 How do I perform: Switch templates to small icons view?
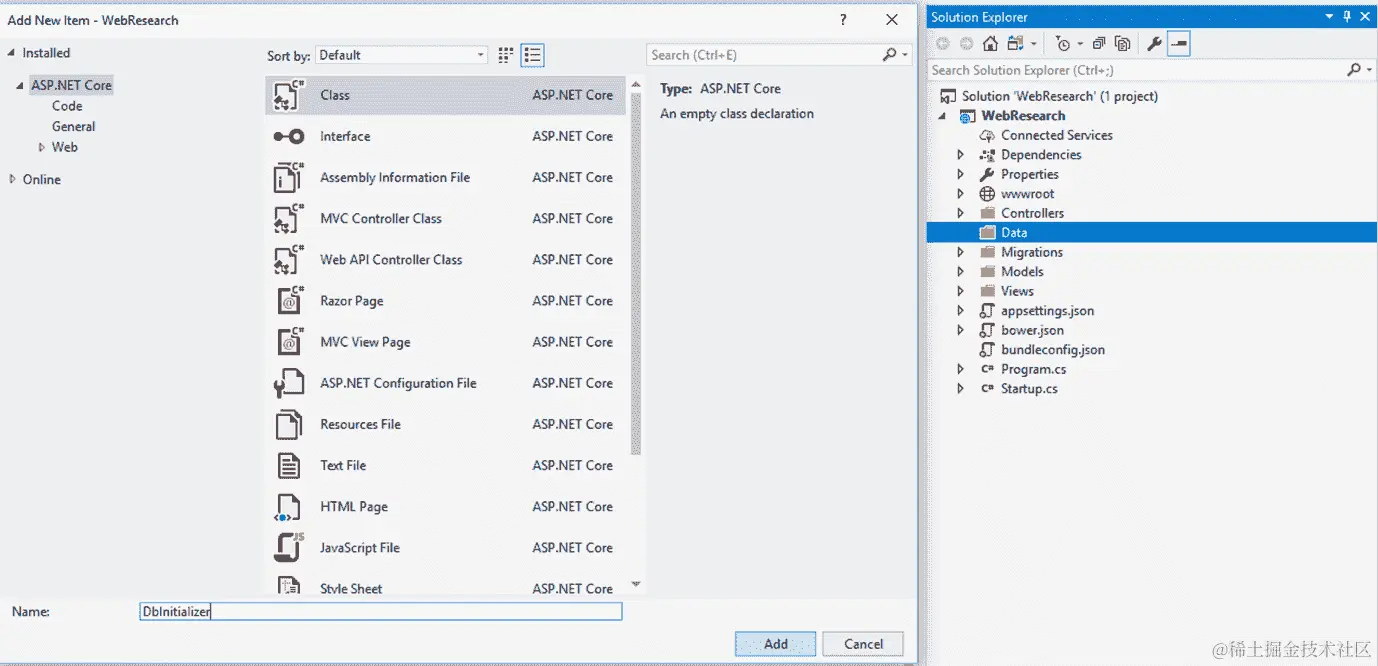pos(506,55)
